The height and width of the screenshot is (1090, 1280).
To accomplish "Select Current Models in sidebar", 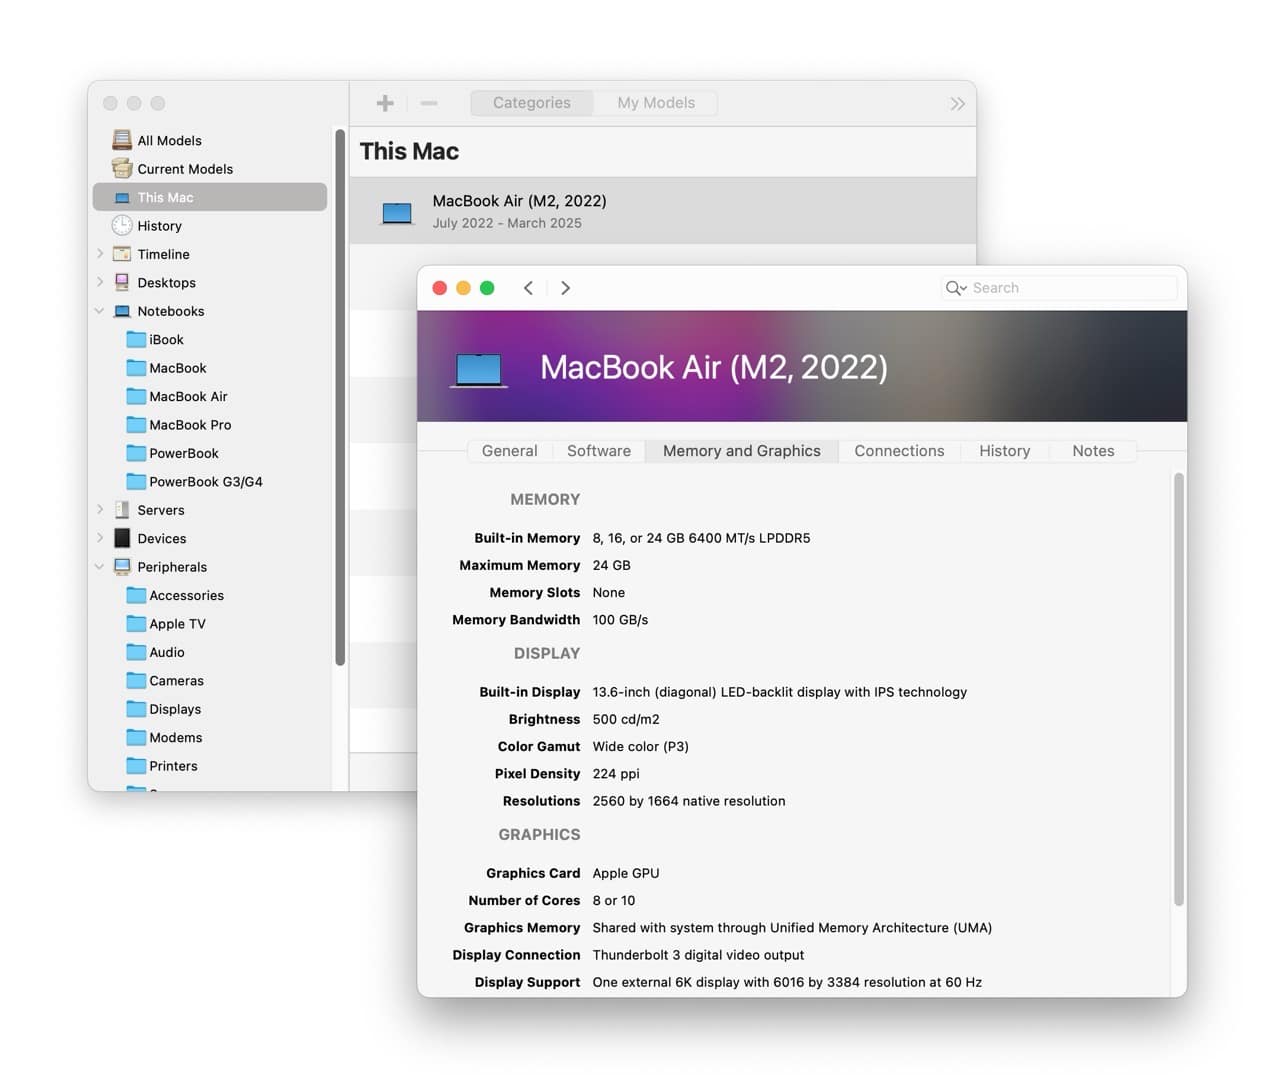I will pos(210,168).
